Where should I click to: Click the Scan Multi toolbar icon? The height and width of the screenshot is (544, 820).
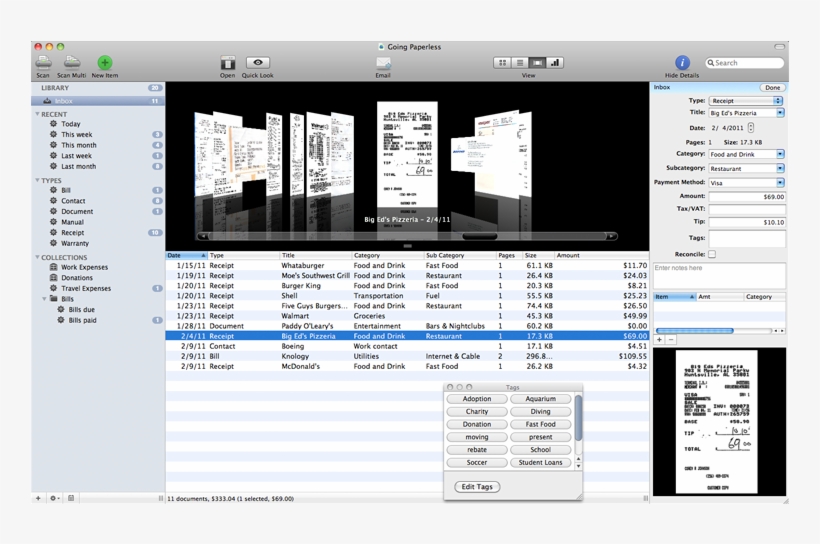71,63
